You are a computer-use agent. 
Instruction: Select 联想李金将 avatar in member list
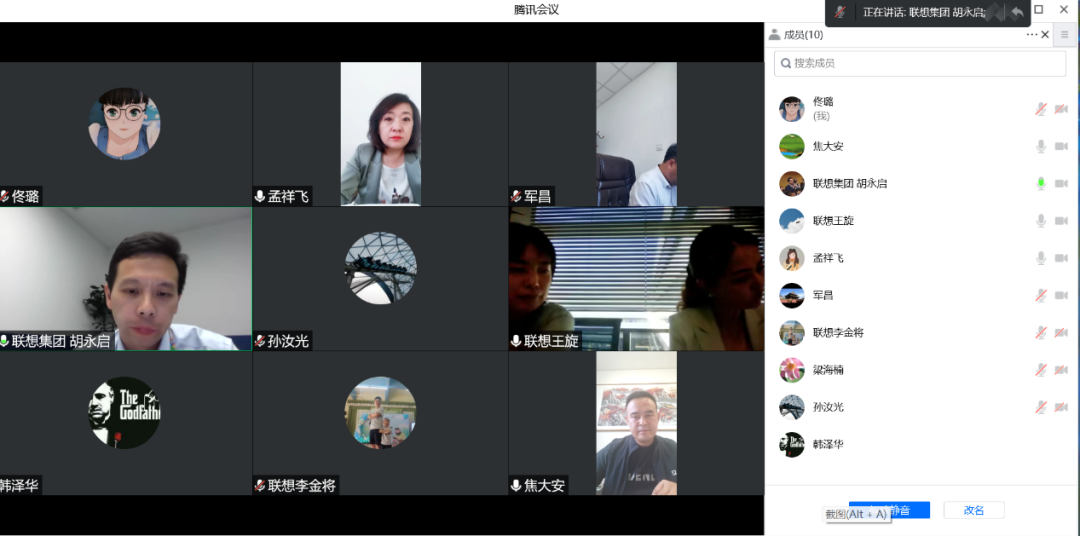(792, 332)
